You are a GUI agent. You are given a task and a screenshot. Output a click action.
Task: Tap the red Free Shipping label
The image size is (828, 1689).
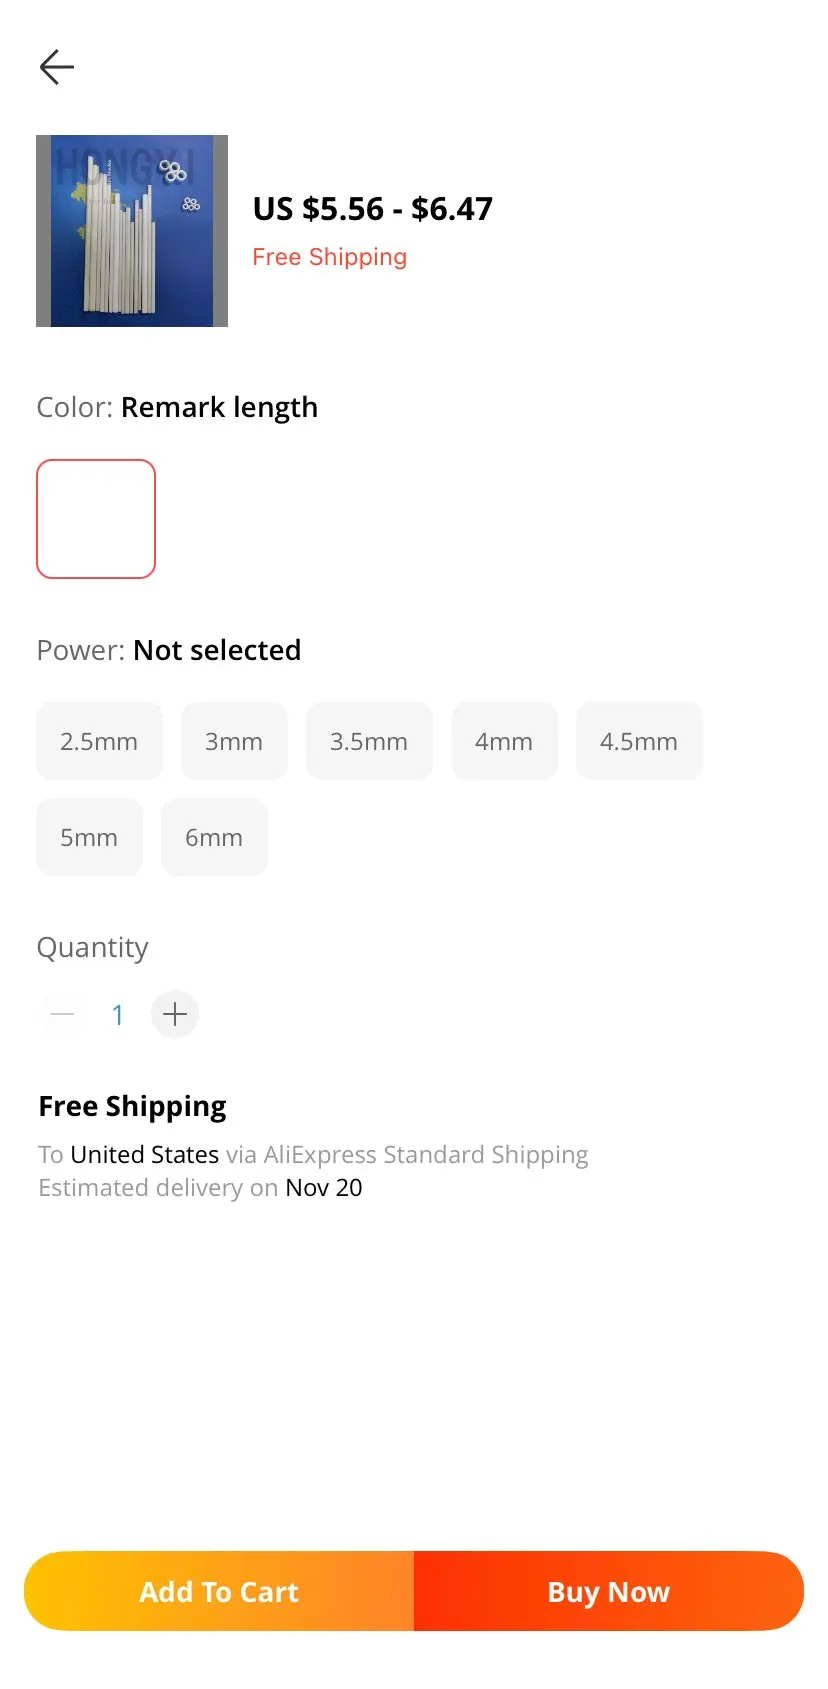329,257
